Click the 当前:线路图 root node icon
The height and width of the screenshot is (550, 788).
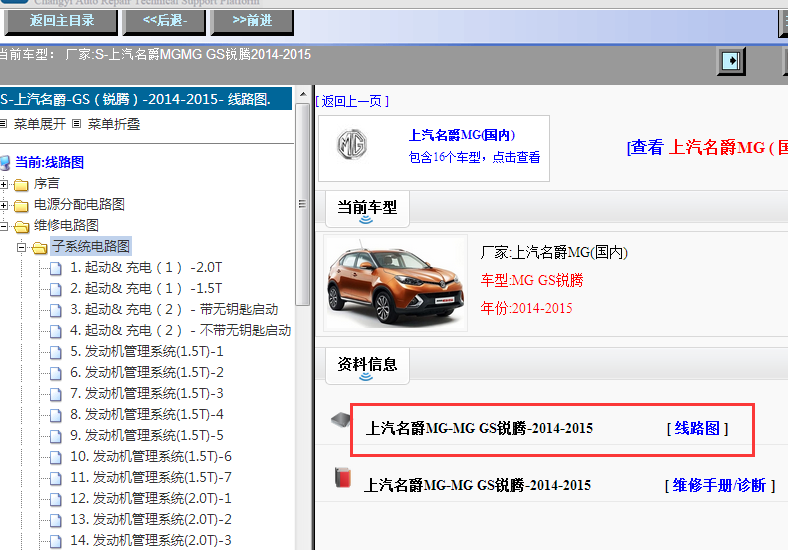(5, 163)
